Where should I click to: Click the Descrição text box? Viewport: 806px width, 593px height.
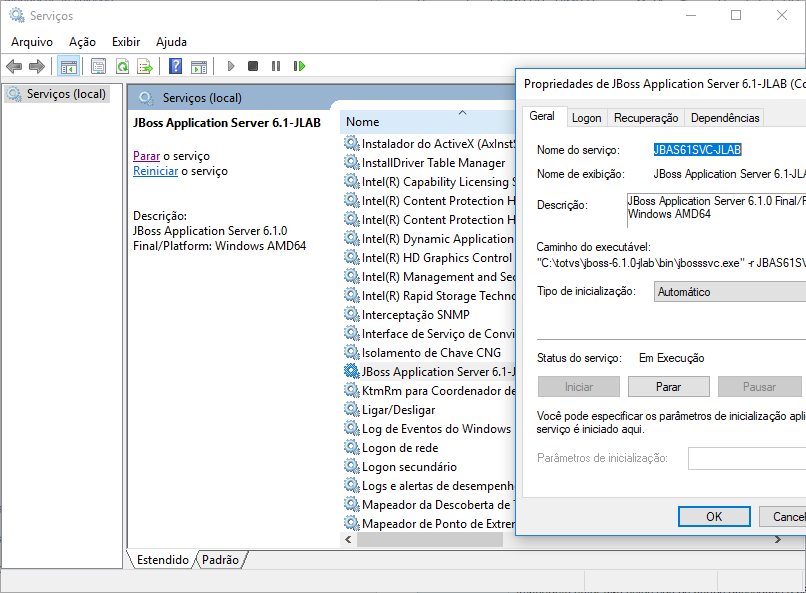[716, 210]
